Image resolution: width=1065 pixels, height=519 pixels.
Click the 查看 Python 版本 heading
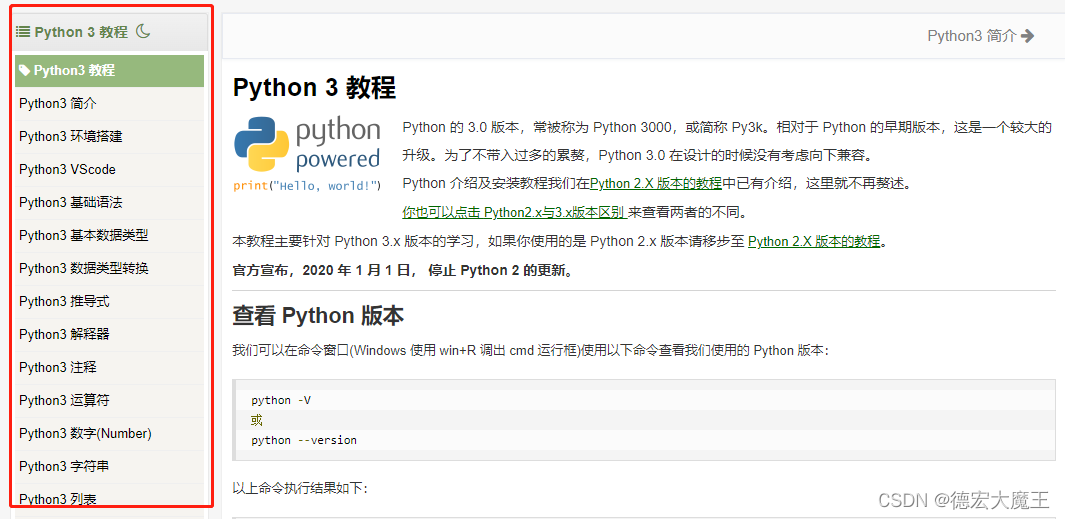(x=319, y=316)
